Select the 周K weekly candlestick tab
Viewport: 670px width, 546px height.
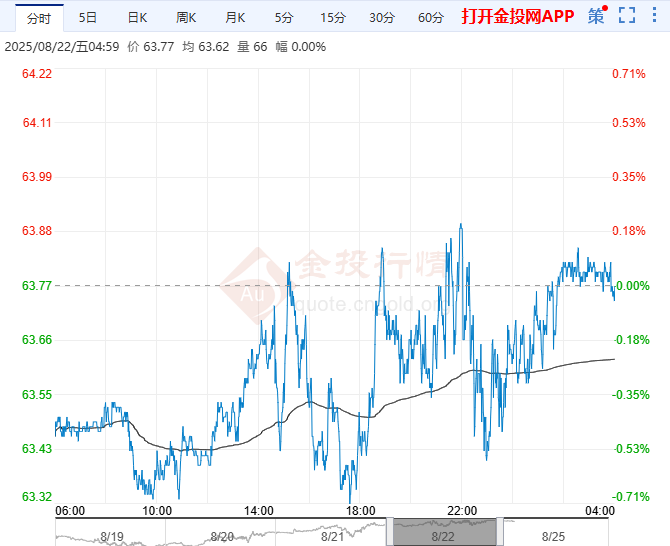click(186, 17)
